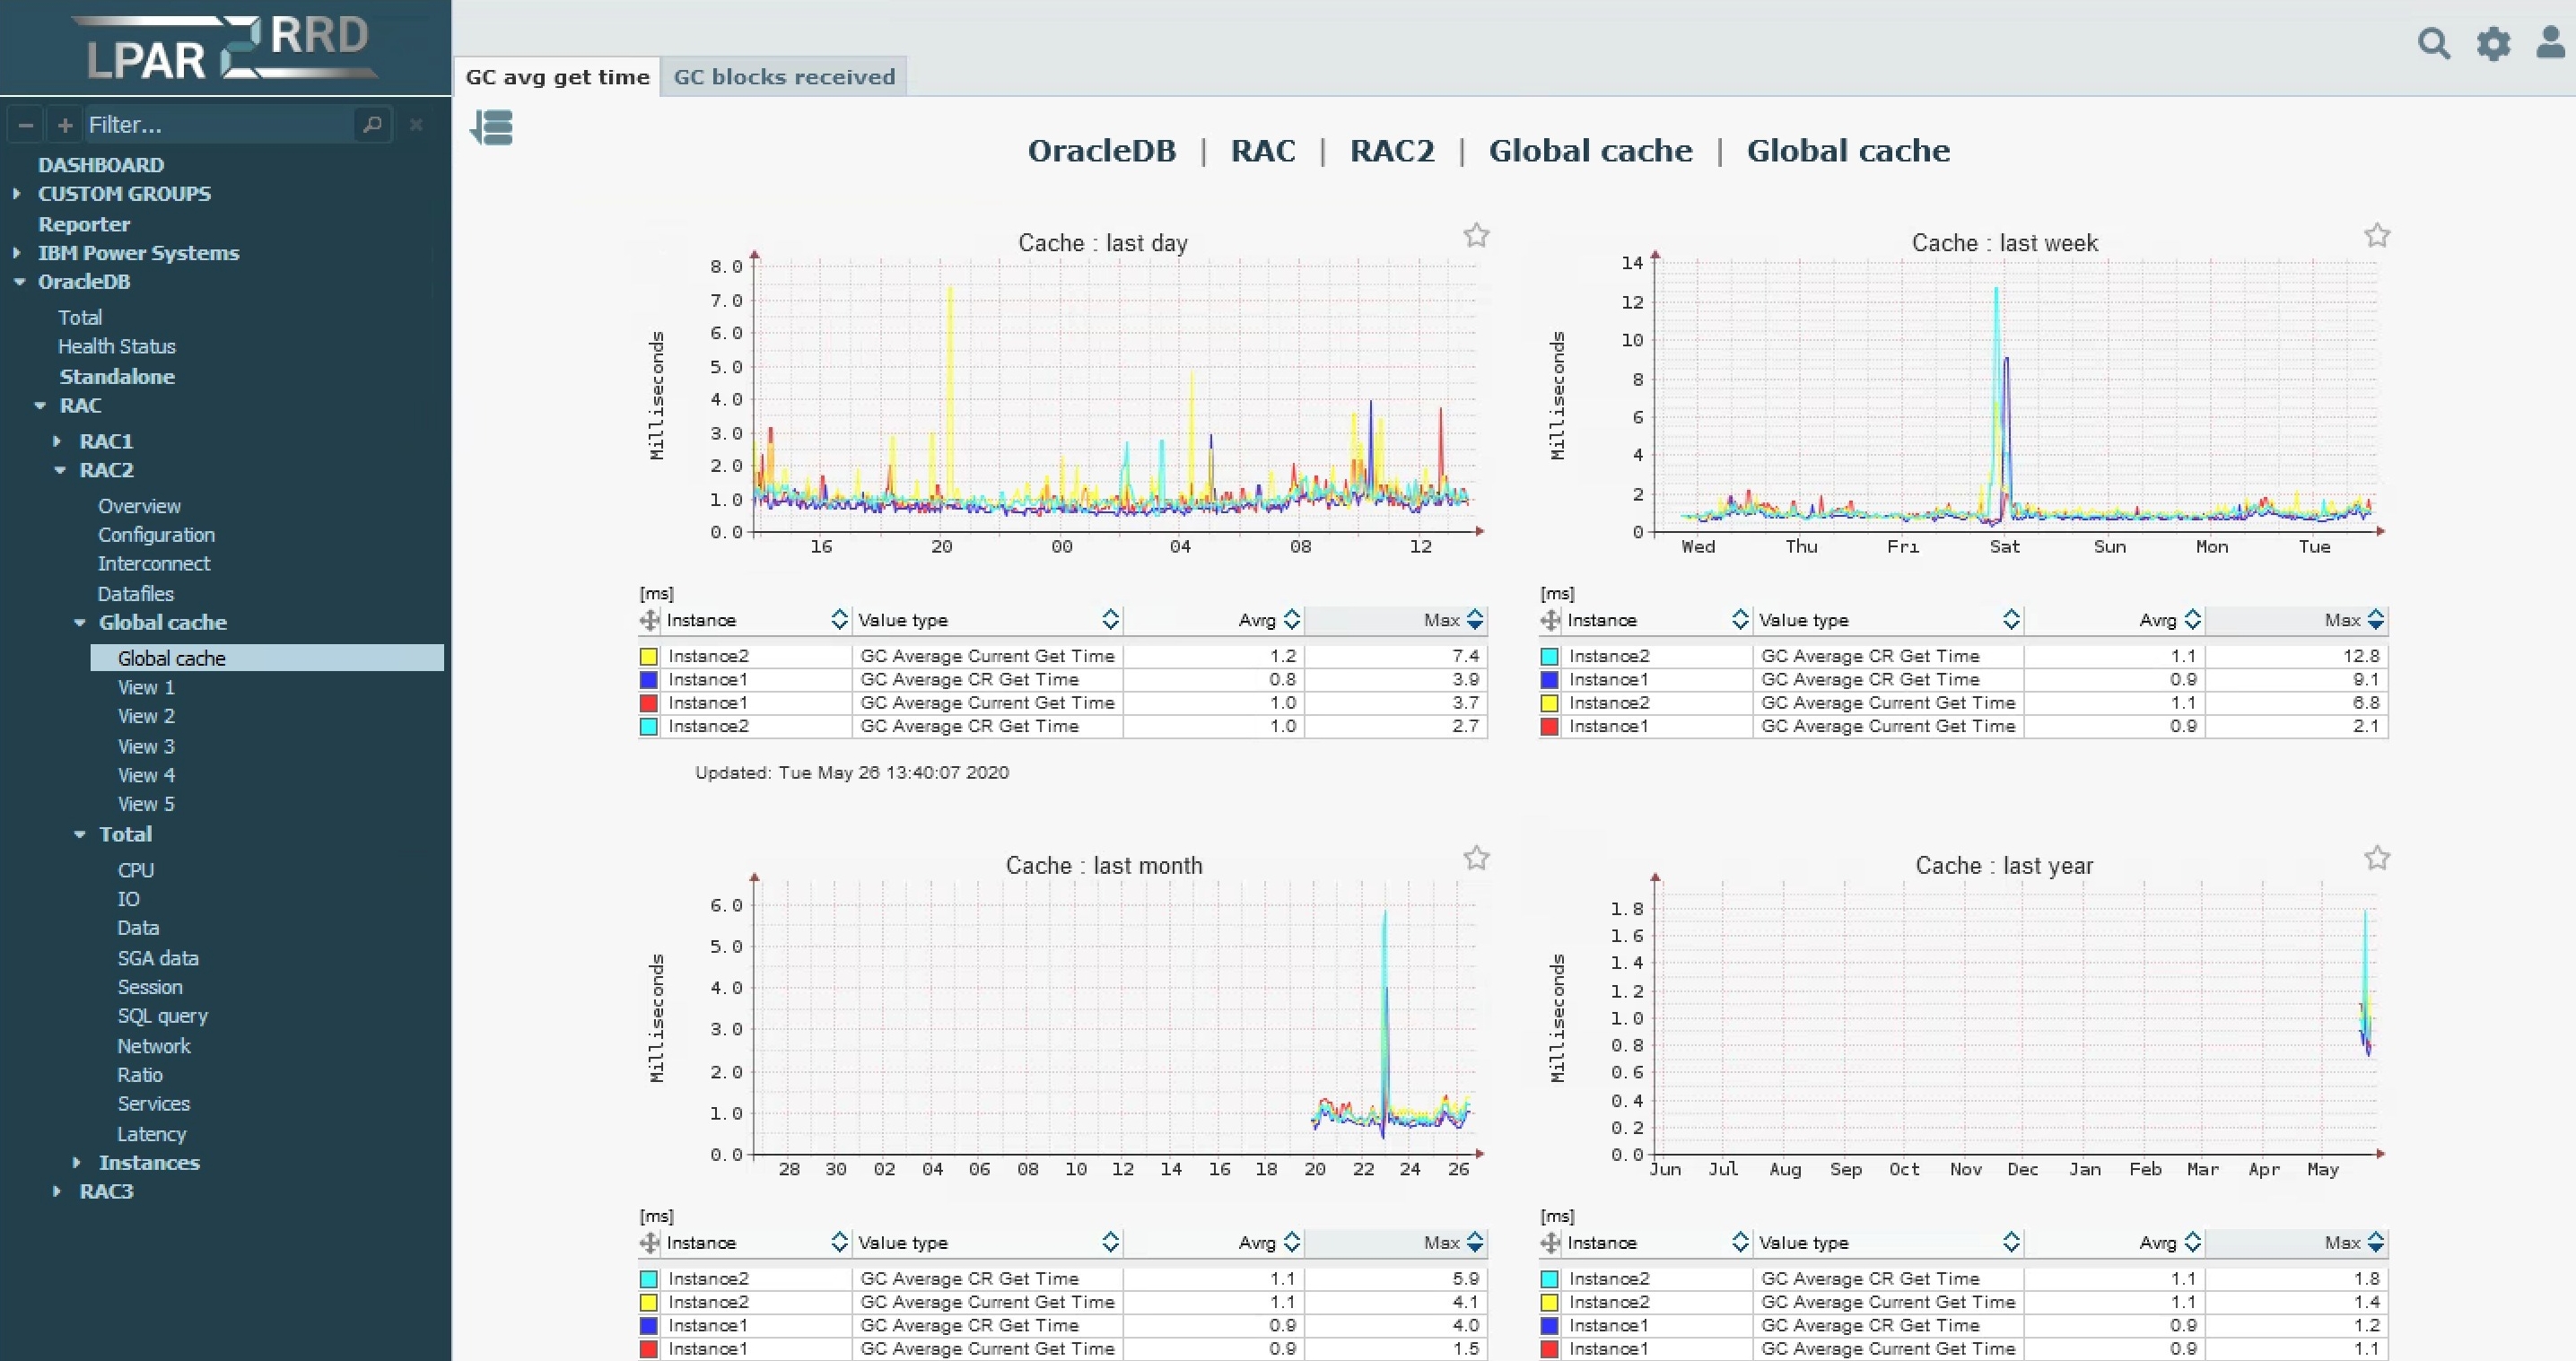2576x1361 pixels.
Task: Collapse the Total folder under RAC2
Action: (80, 834)
